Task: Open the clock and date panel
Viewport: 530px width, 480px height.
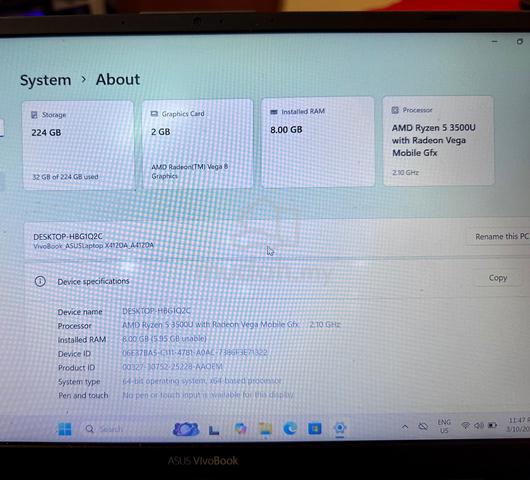Action: pyautogui.click(x=518, y=425)
